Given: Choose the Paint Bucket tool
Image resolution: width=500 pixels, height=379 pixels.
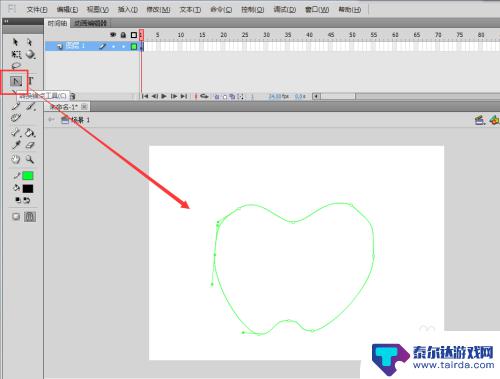Looking at the screenshot, I should point(30,133).
